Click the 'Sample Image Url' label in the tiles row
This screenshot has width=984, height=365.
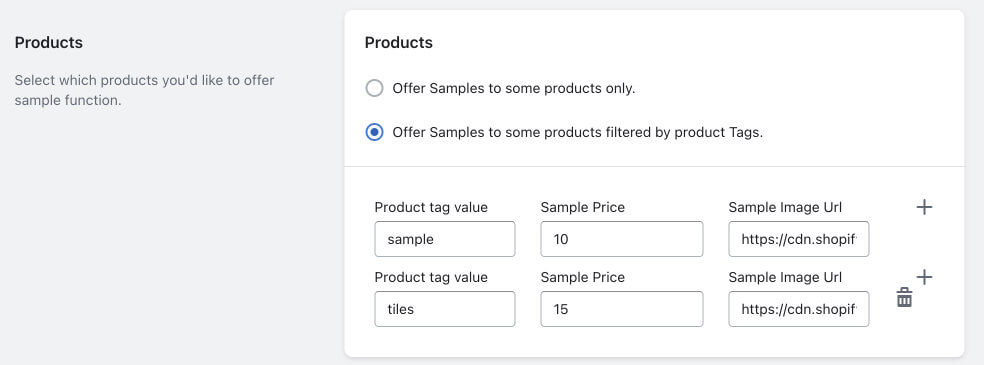point(785,277)
